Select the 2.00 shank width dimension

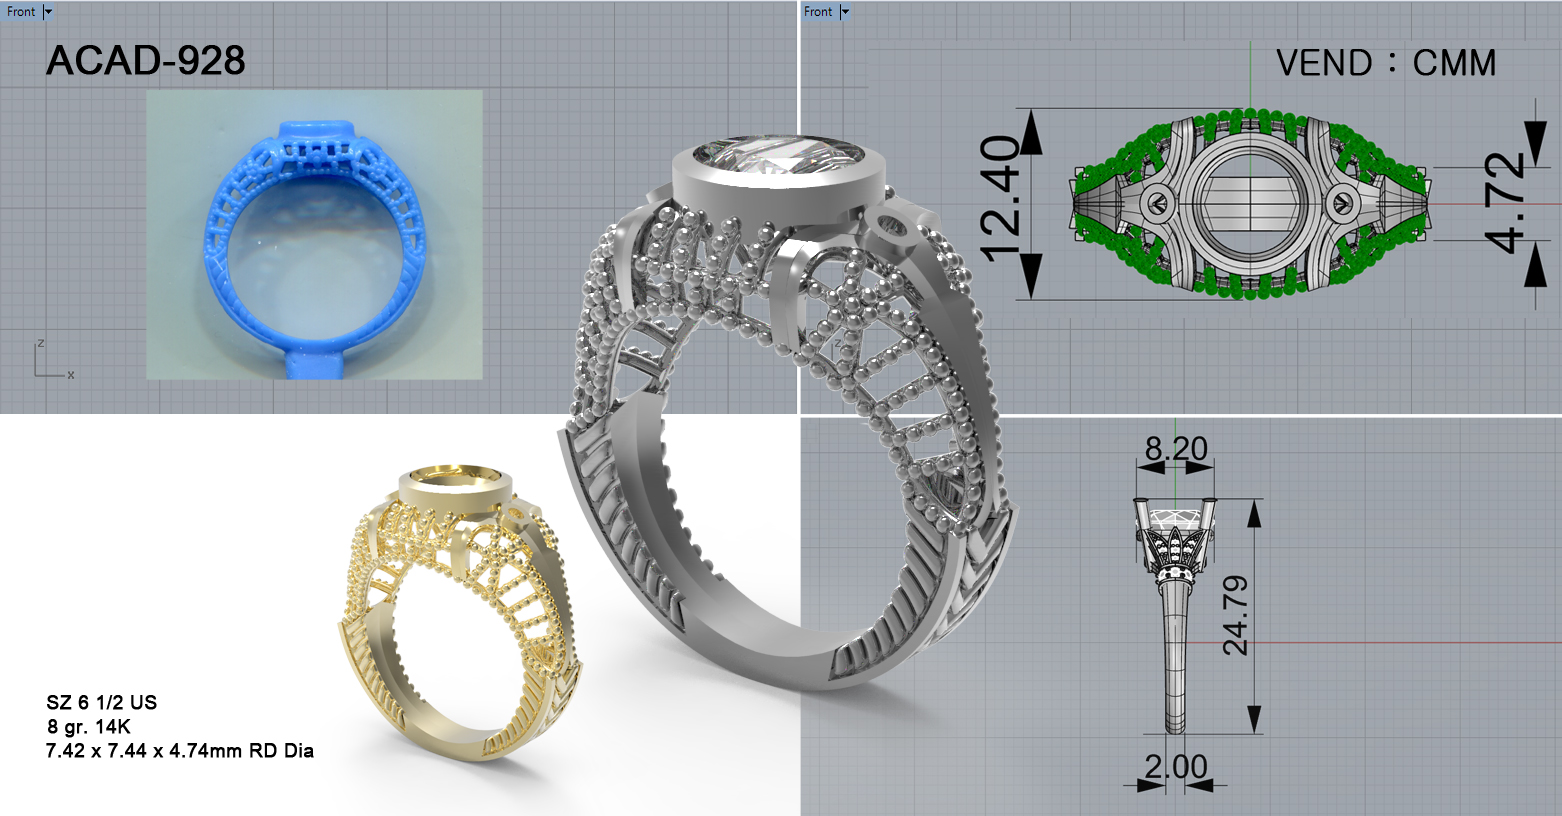(x=1176, y=767)
